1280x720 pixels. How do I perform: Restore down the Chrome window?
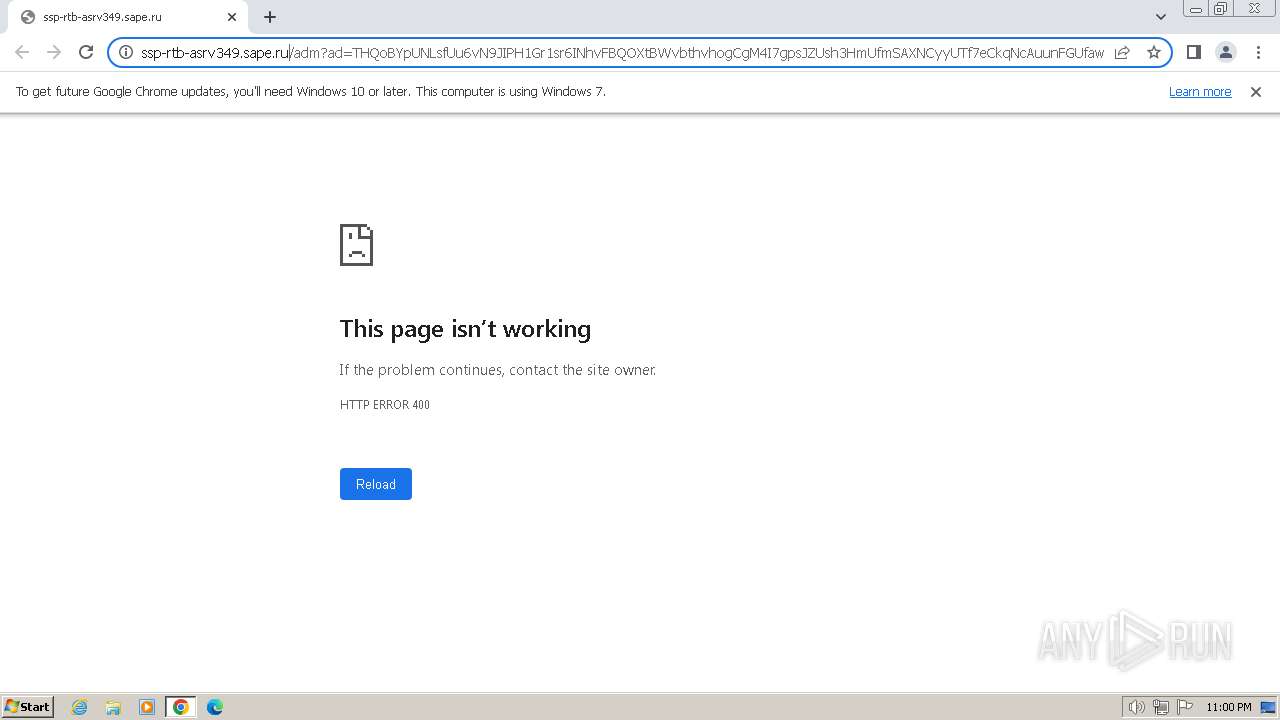(x=1221, y=9)
